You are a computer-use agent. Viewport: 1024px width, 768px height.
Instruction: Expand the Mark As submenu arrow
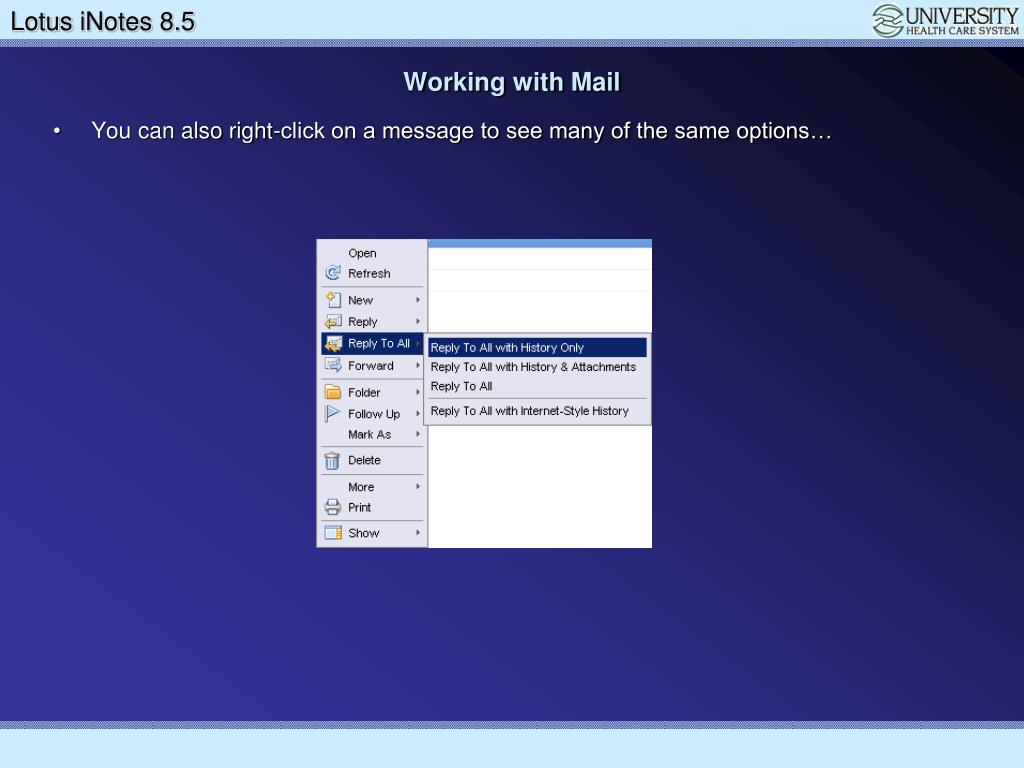click(x=418, y=434)
